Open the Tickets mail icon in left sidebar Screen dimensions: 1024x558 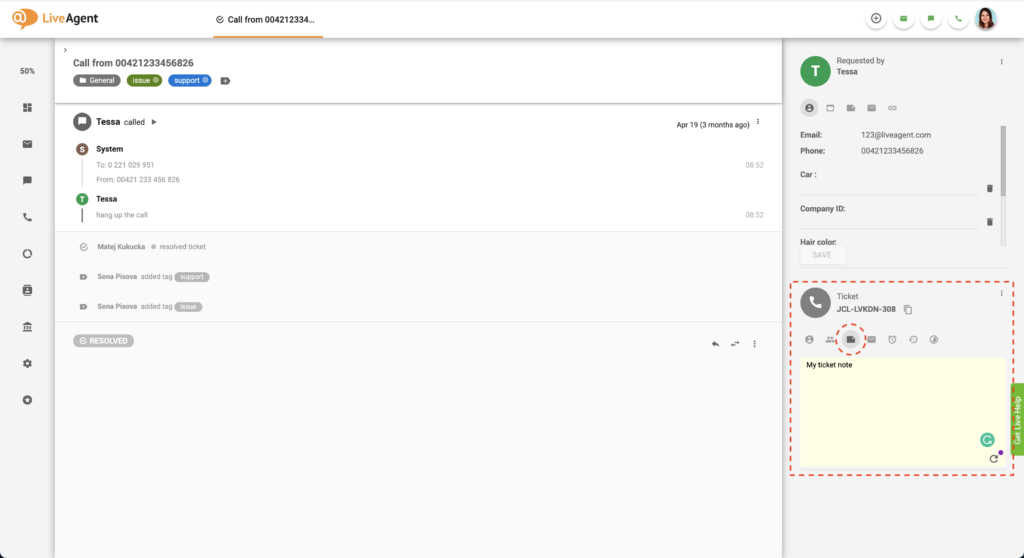point(27,144)
